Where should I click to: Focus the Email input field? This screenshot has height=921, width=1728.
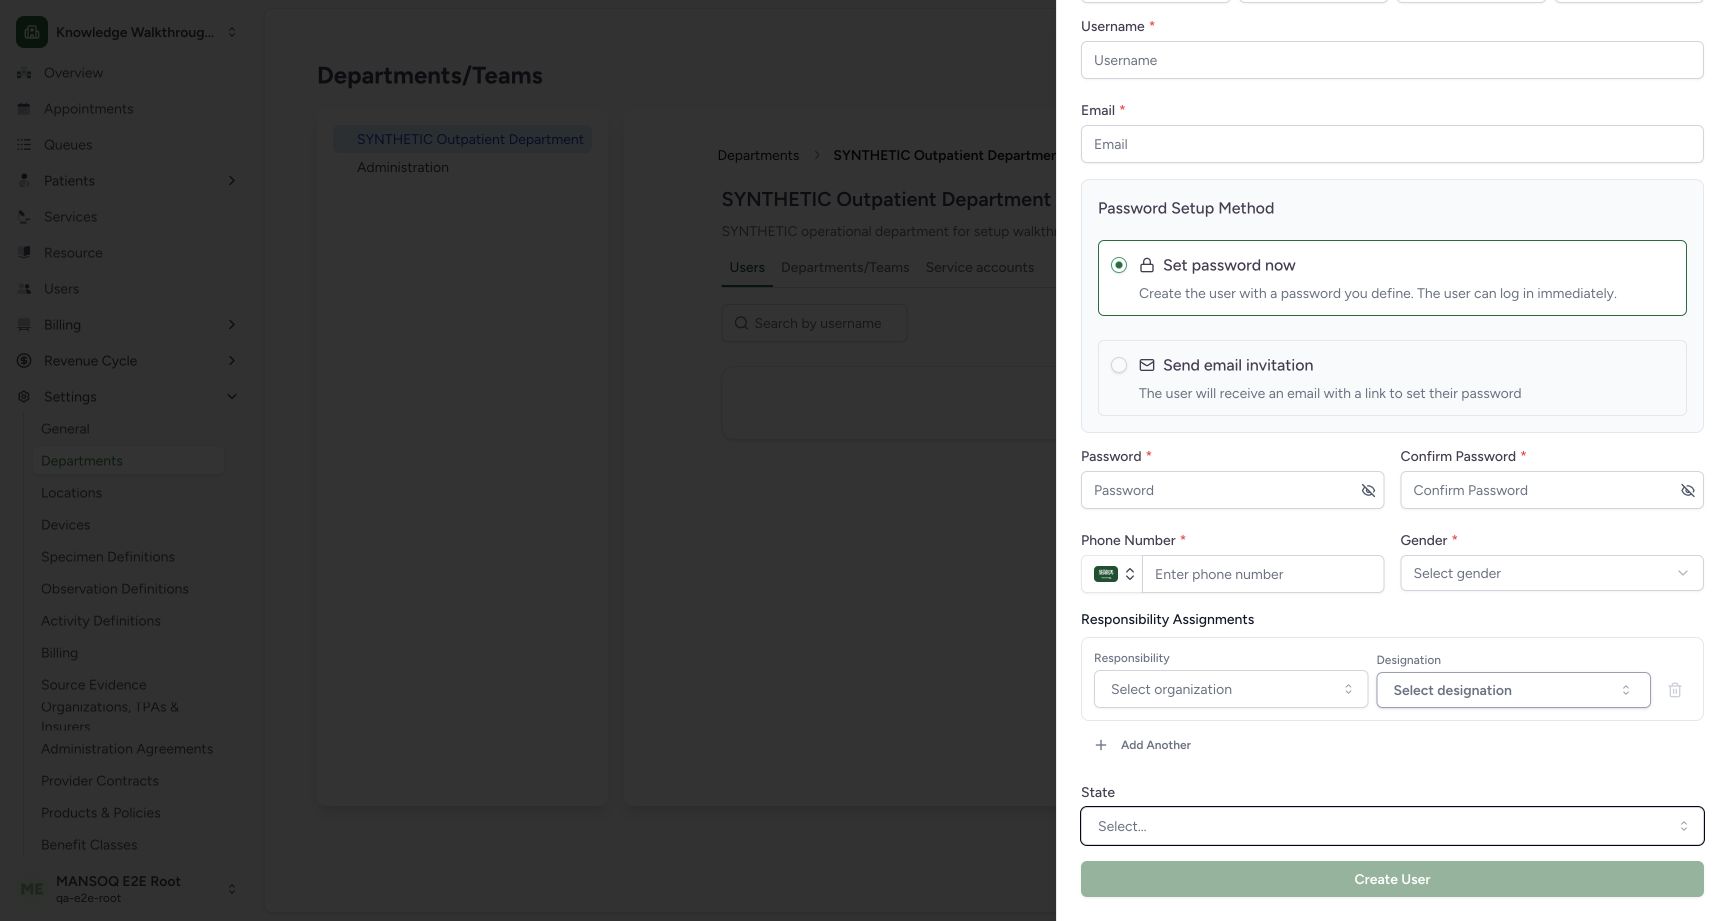point(1392,144)
